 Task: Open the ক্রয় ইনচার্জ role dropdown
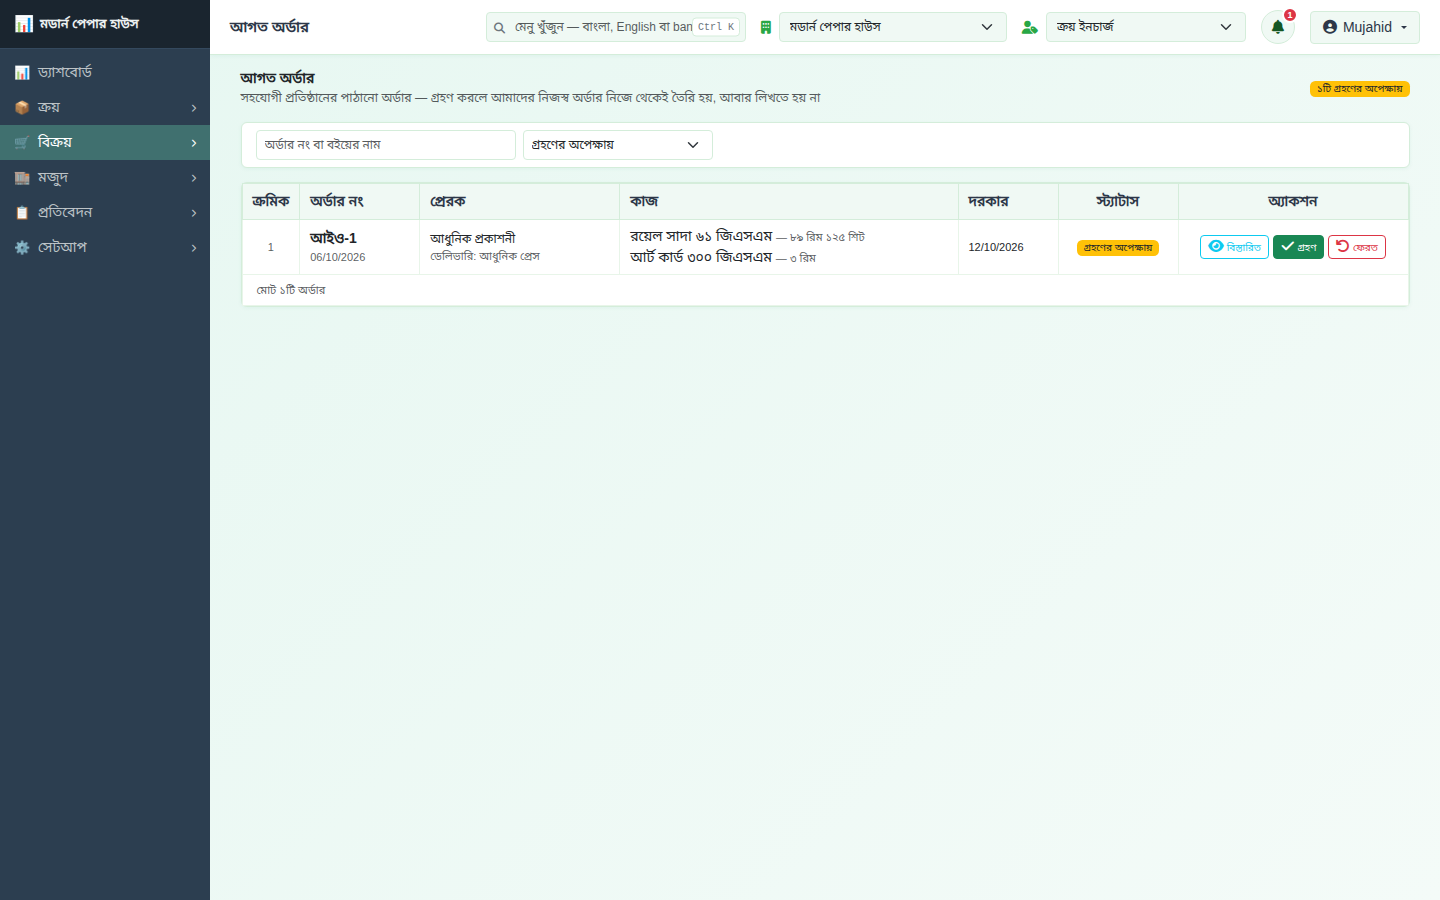1145,27
